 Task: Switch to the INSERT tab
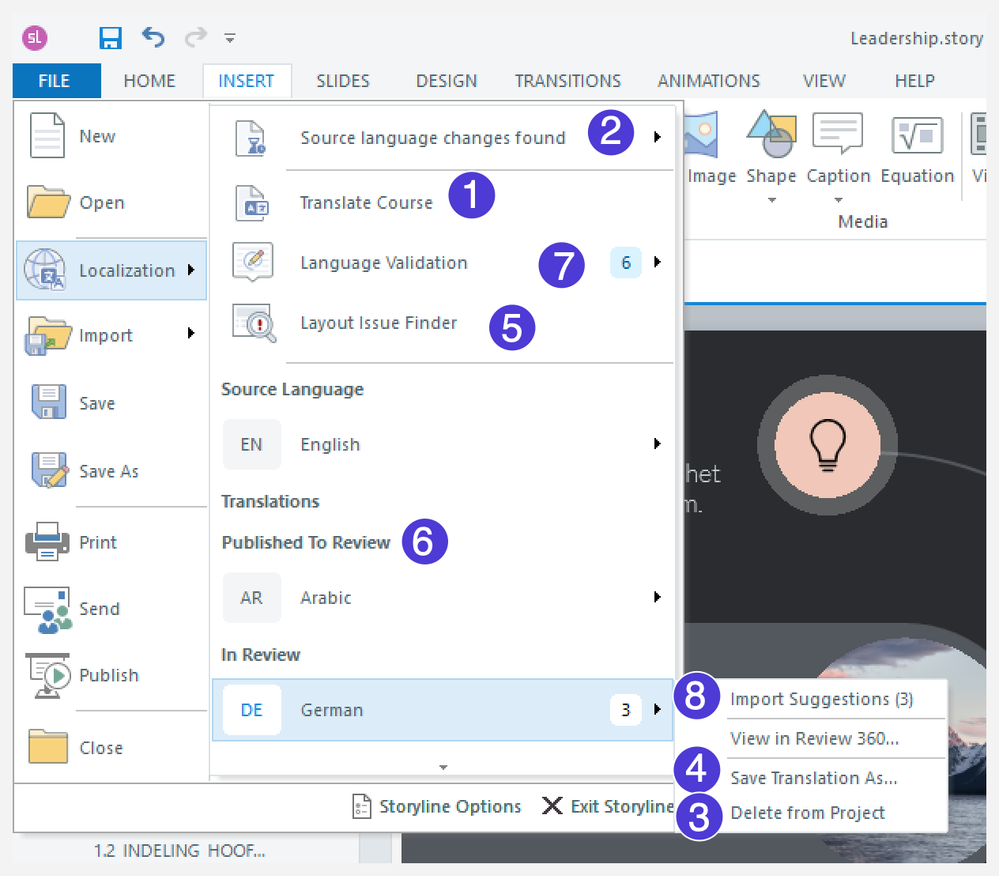[x=247, y=81]
